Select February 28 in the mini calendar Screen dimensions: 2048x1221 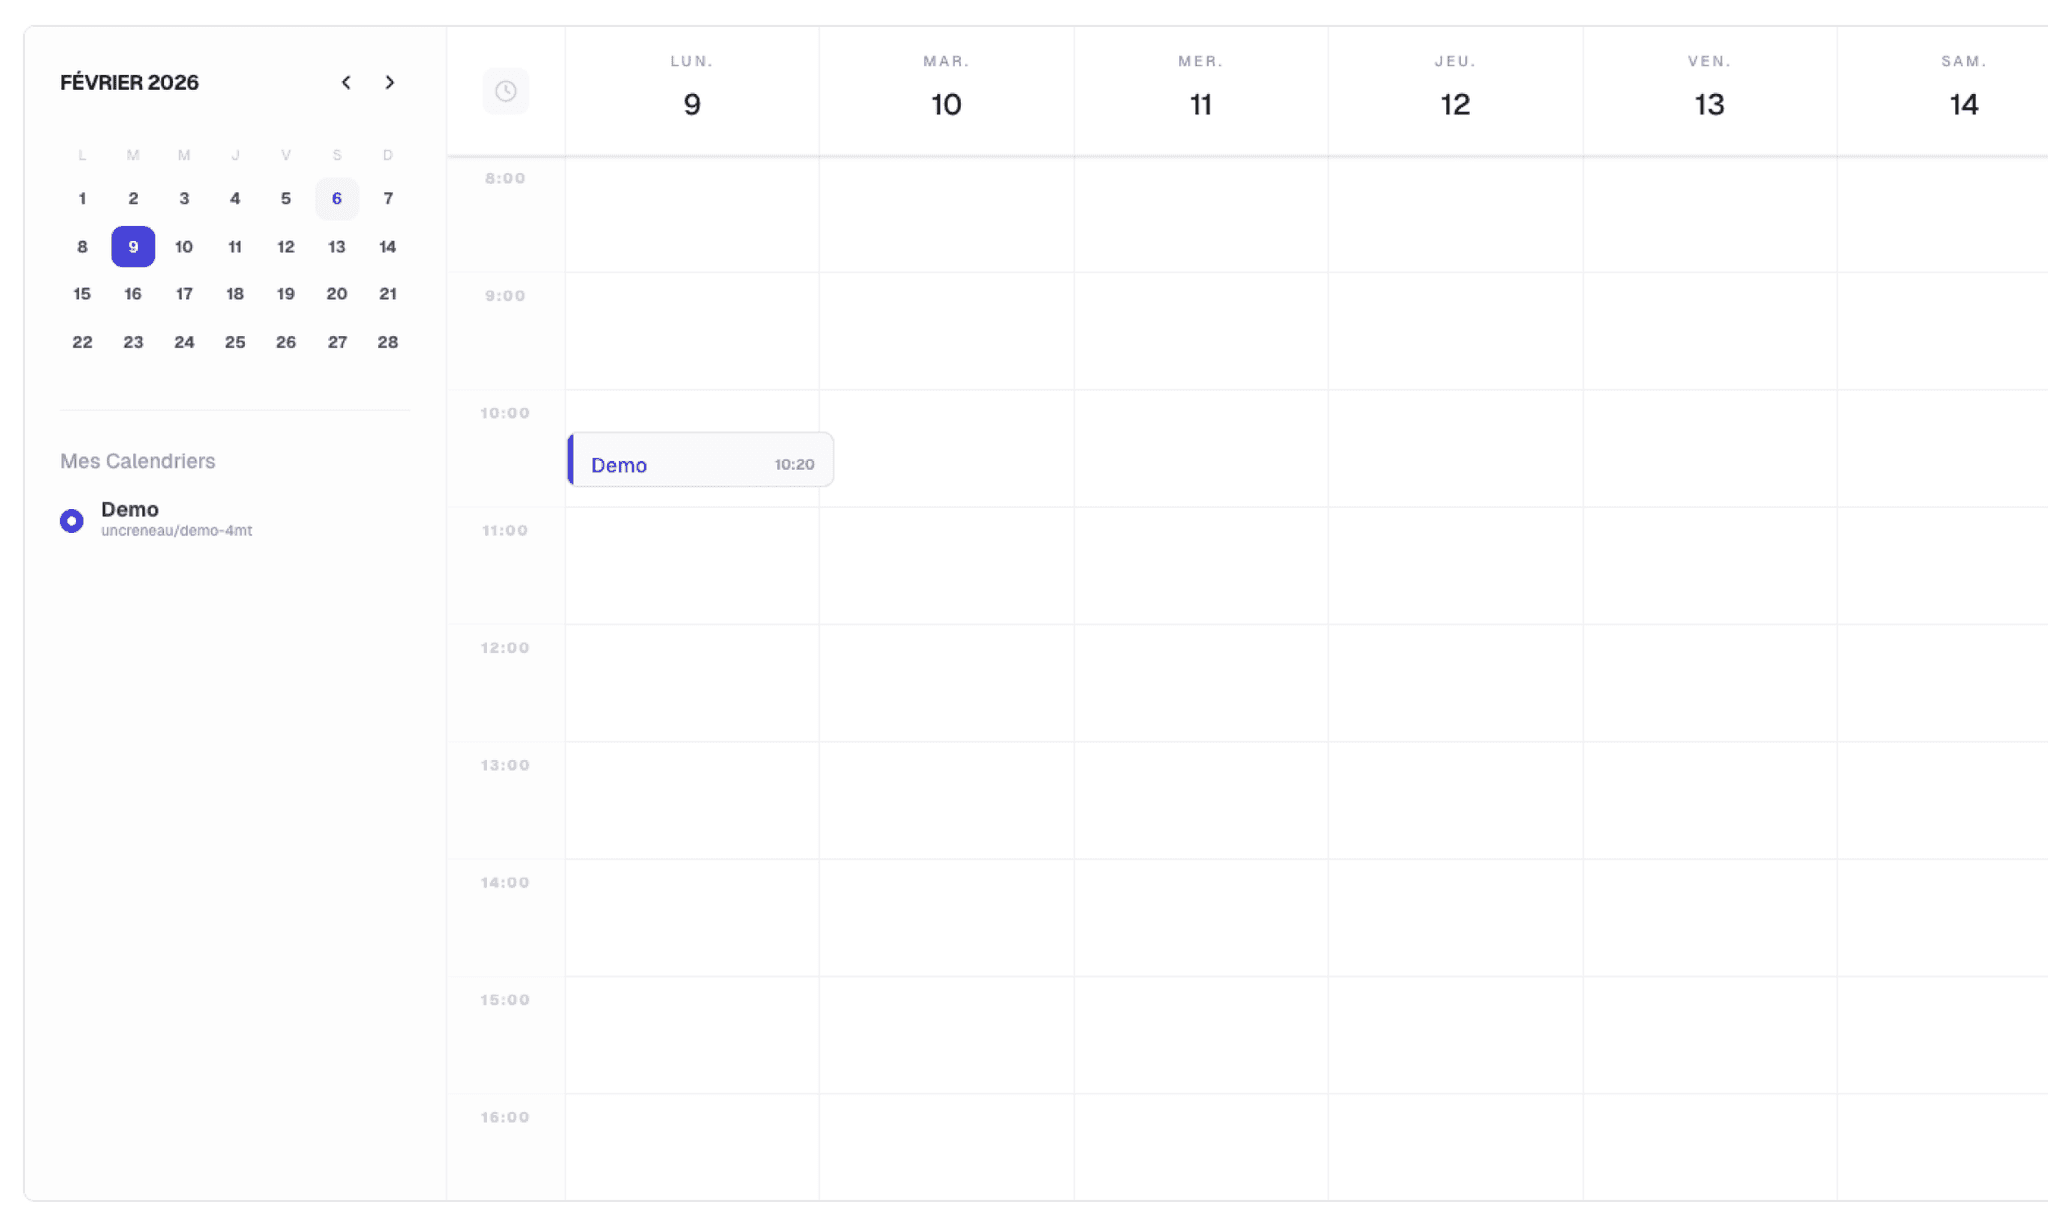tap(387, 342)
